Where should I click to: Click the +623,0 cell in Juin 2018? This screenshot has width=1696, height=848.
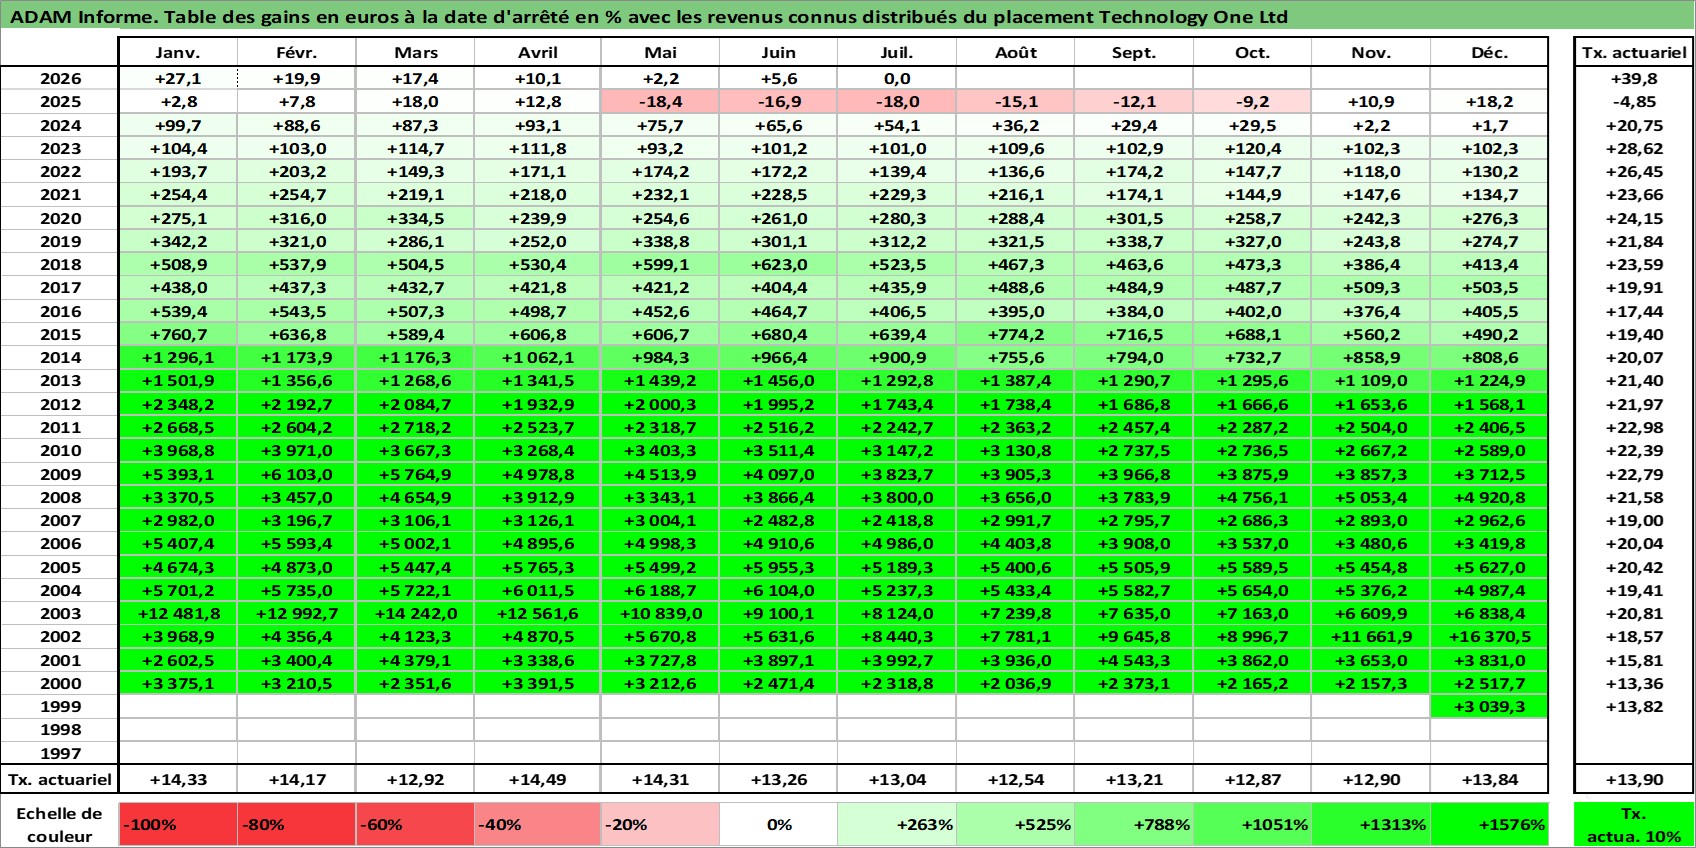(x=778, y=264)
